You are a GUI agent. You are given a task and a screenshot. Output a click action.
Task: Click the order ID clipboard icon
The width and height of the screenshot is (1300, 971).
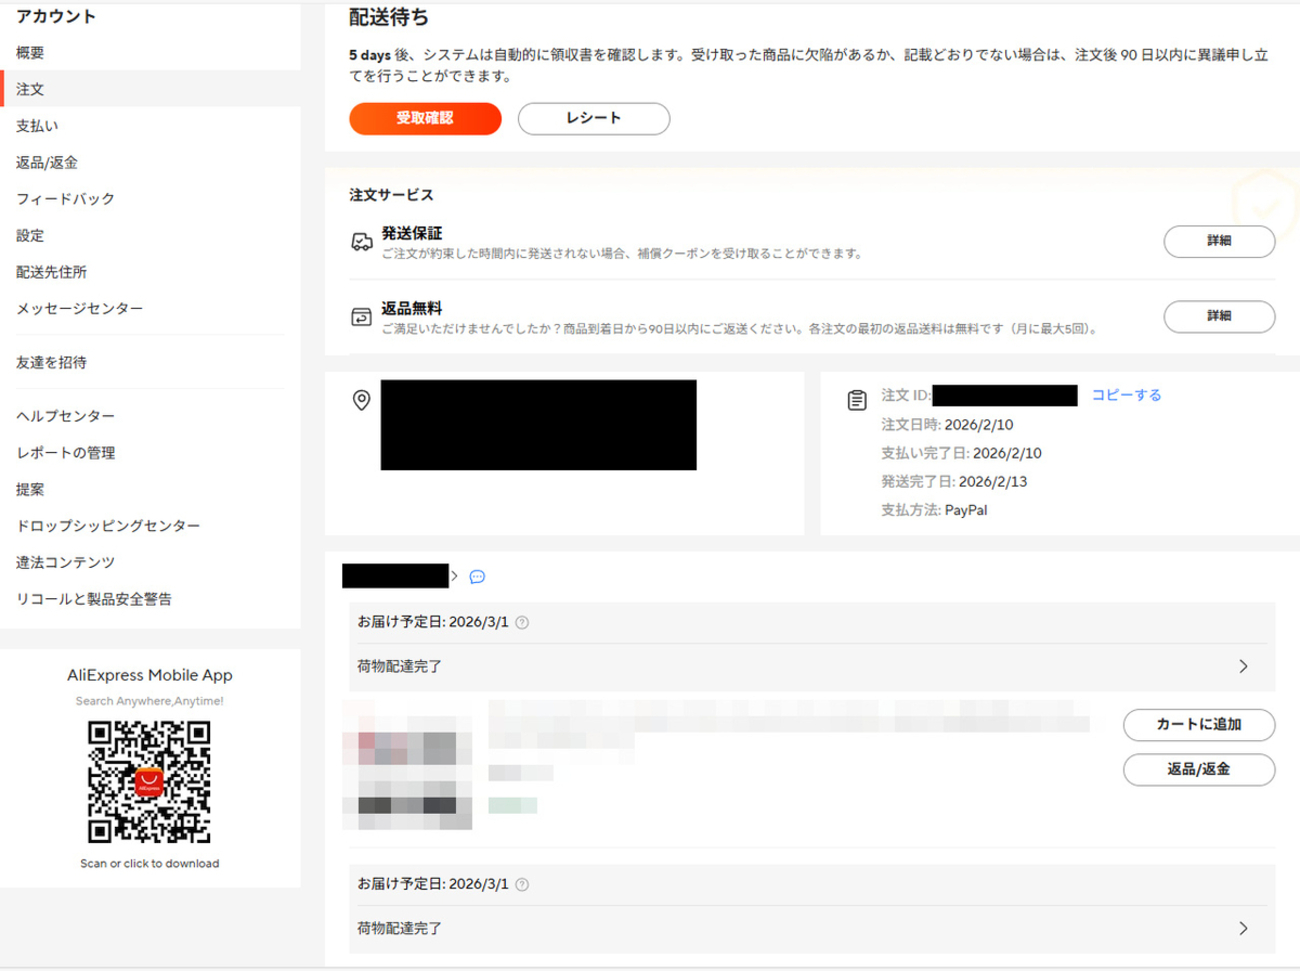click(857, 400)
